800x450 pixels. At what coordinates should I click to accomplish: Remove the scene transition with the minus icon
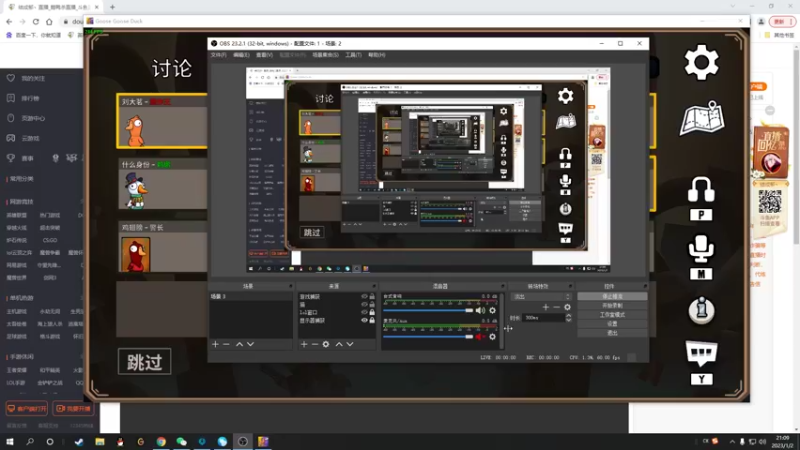[557, 307]
